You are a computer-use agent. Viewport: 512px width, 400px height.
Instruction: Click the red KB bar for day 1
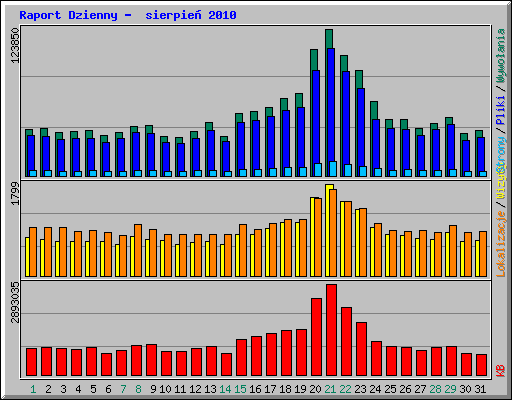tap(31, 362)
